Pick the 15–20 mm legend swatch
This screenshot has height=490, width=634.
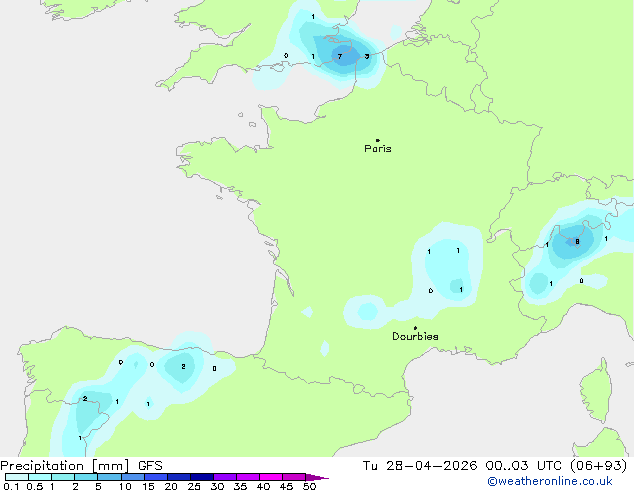click(x=155, y=477)
